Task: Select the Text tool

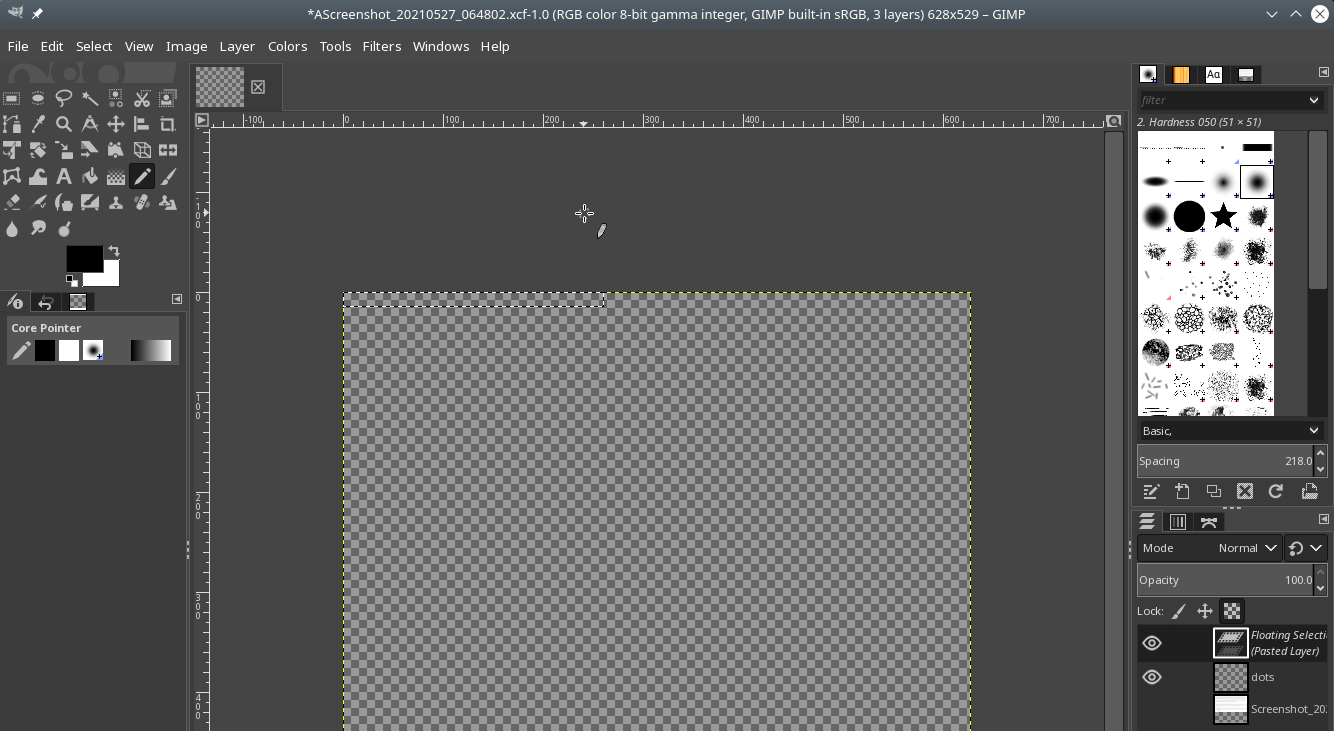Action: [64, 176]
